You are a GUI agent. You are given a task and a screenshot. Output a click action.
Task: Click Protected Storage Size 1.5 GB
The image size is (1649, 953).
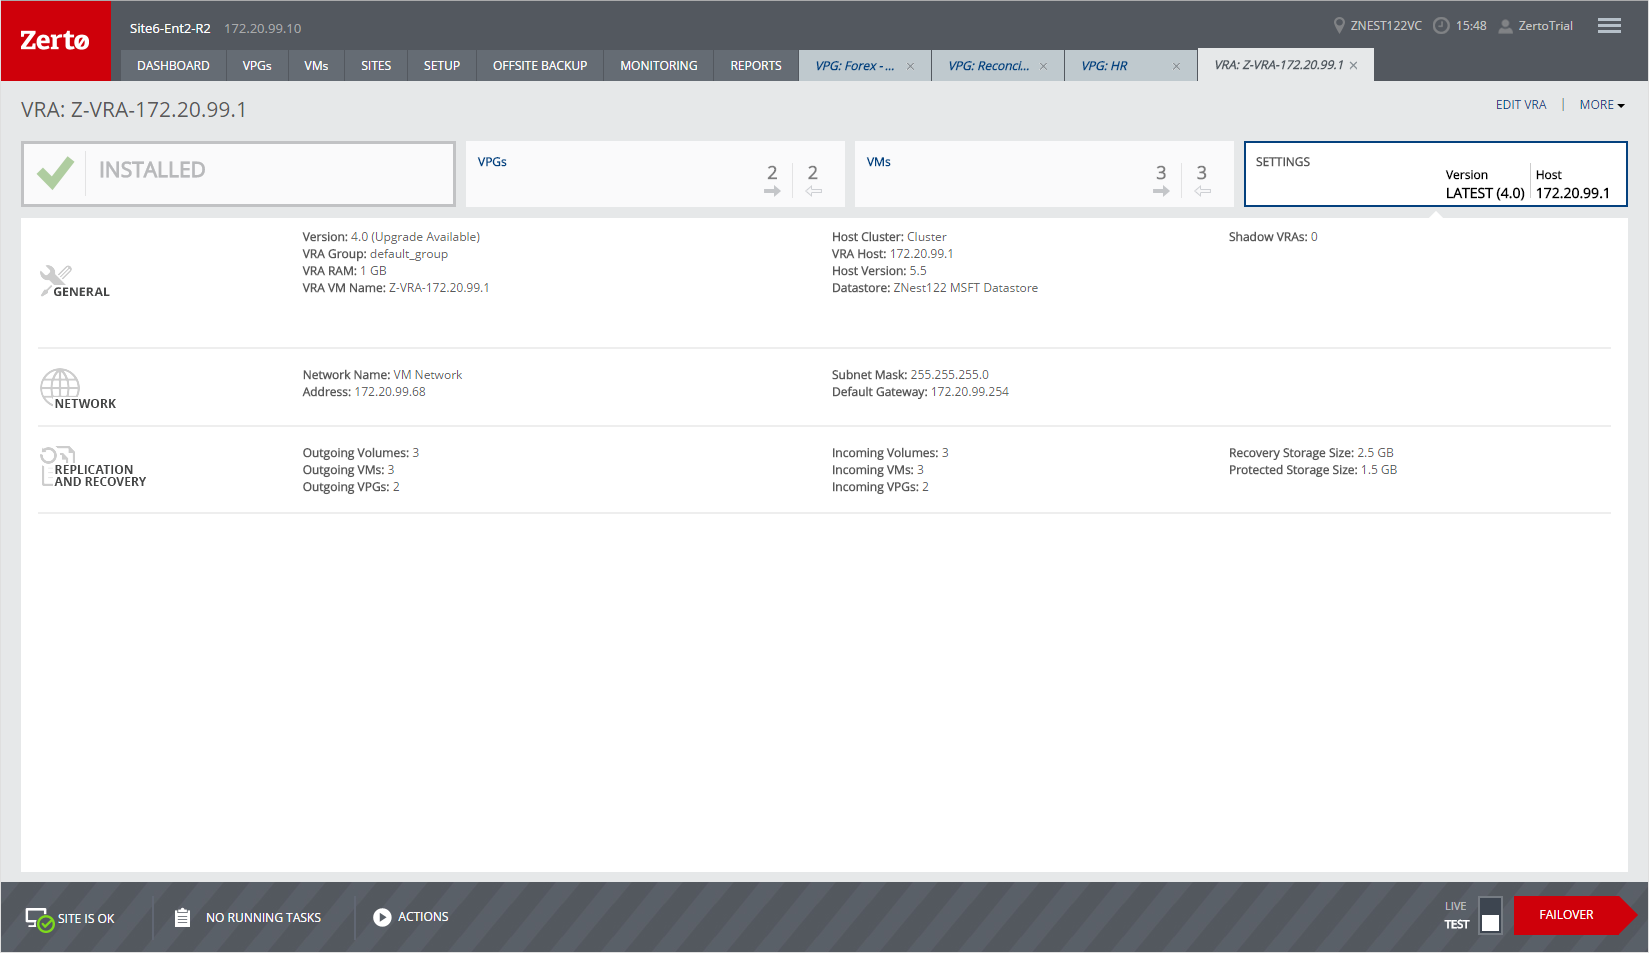pyautogui.click(x=1313, y=470)
